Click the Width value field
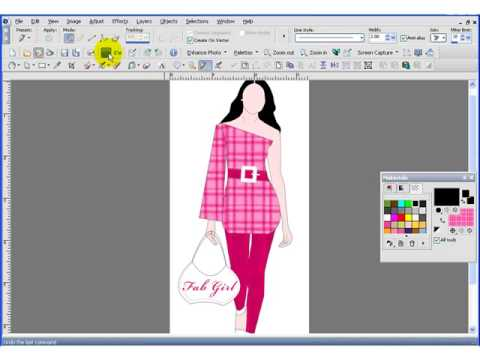Screen dimensions: 480x360 point(376,38)
